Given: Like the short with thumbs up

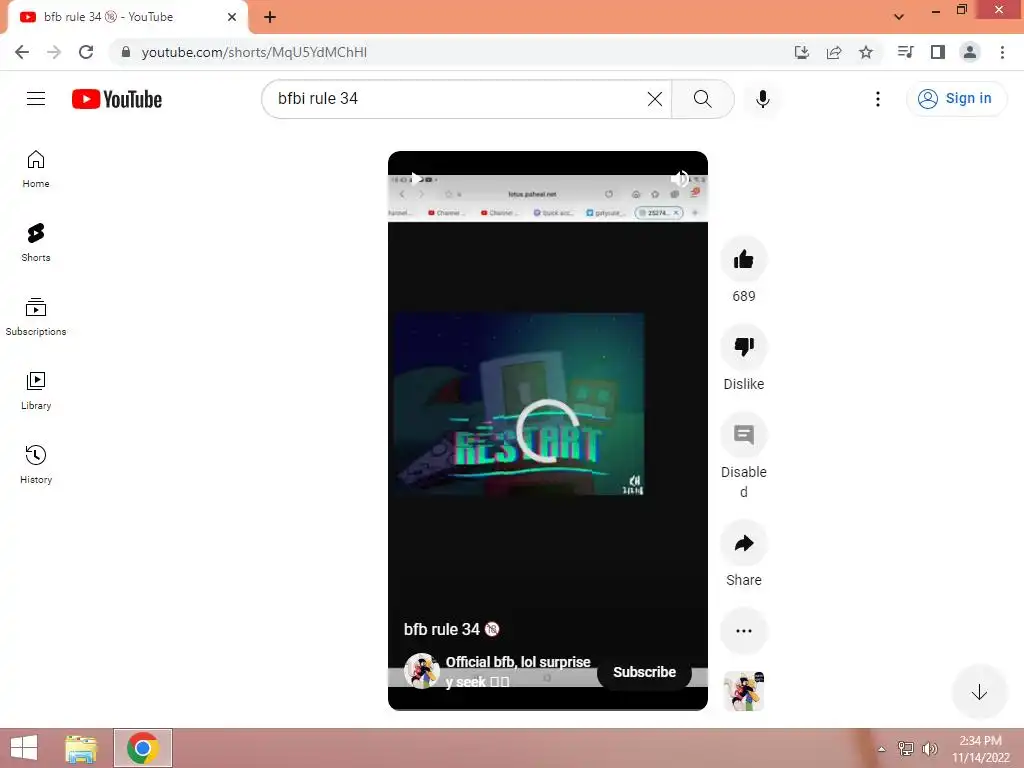Looking at the screenshot, I should click(743, 259).
